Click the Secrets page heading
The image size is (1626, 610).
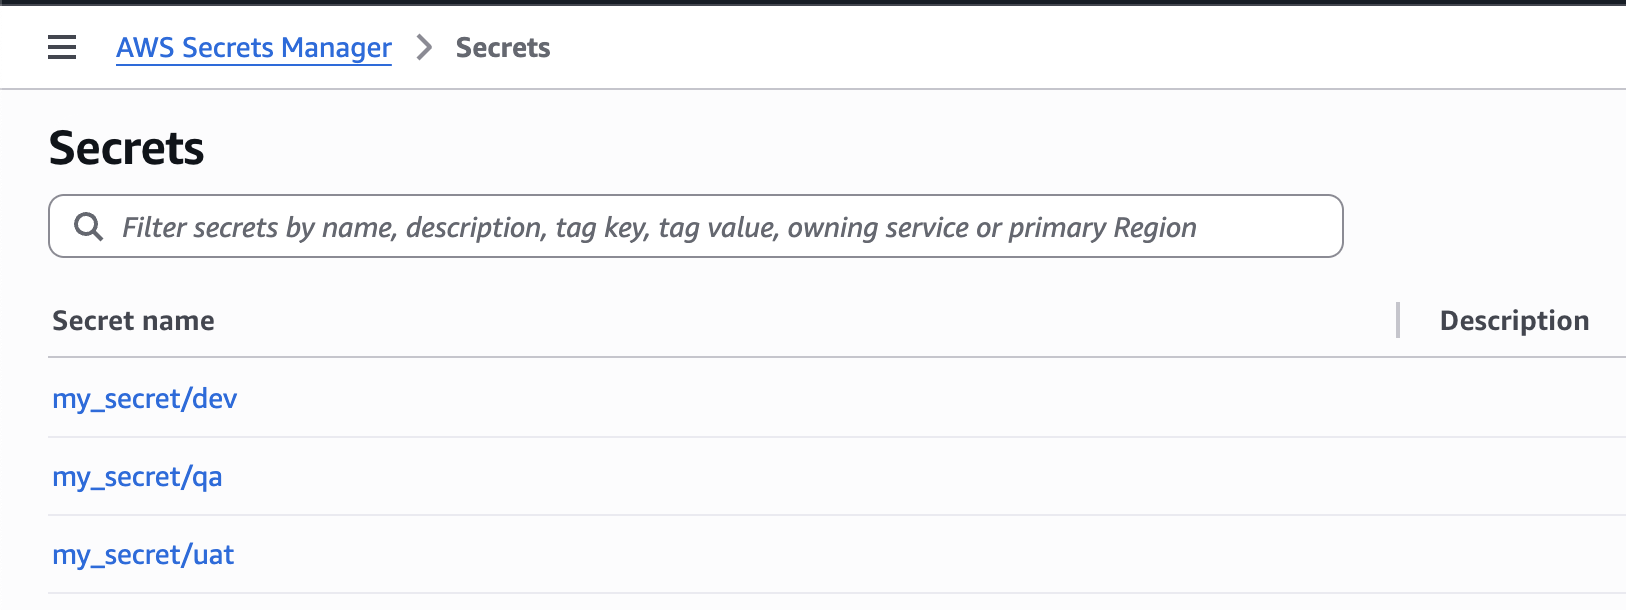(127, 148)
